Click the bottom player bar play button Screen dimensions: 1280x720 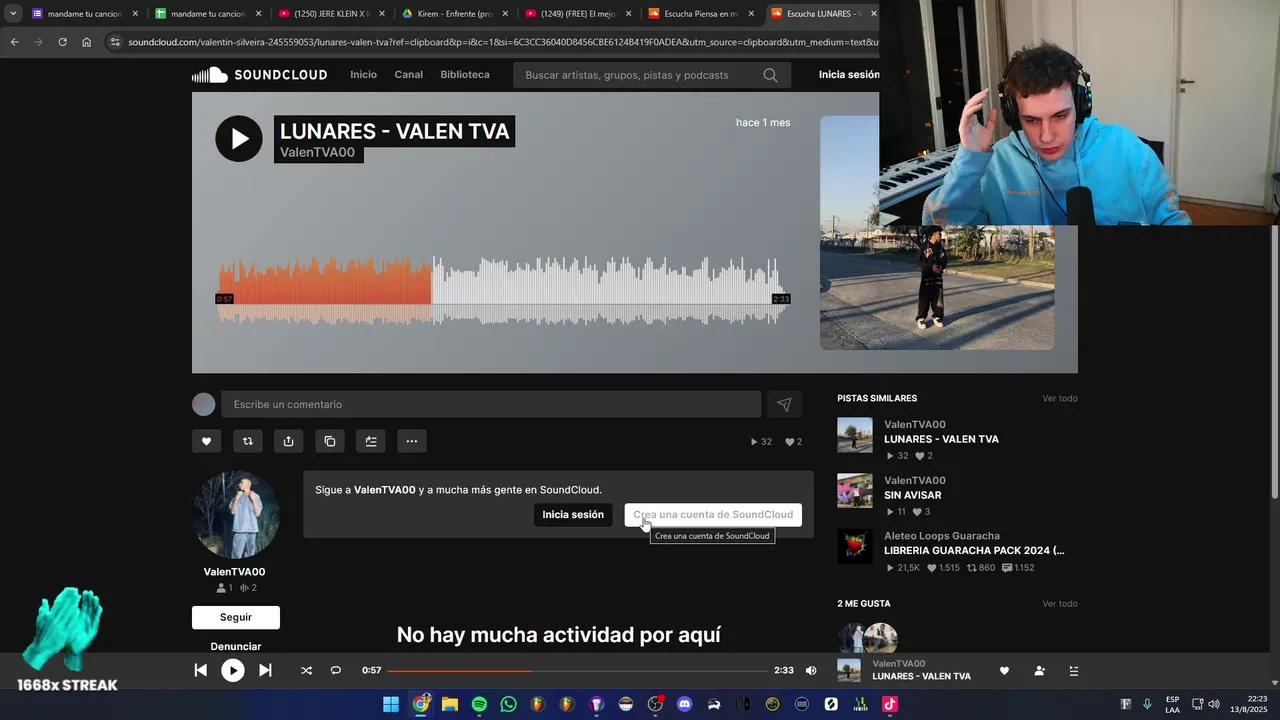(x=232, y=670)
